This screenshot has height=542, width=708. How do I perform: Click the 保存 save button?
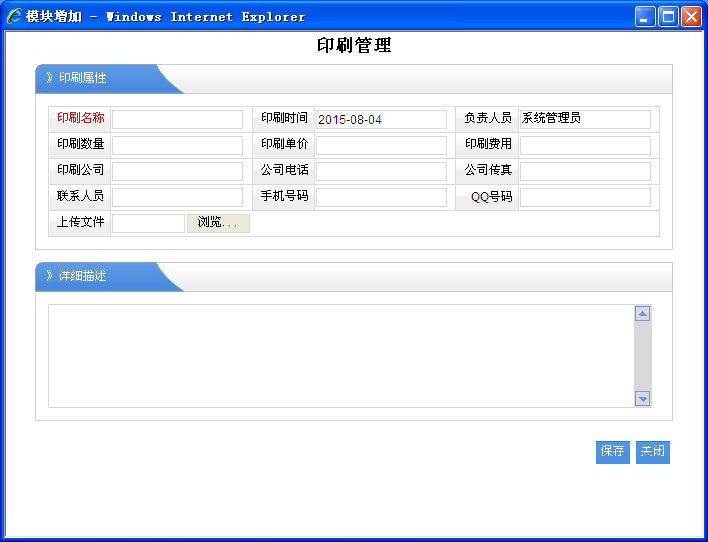pos(612,452)
